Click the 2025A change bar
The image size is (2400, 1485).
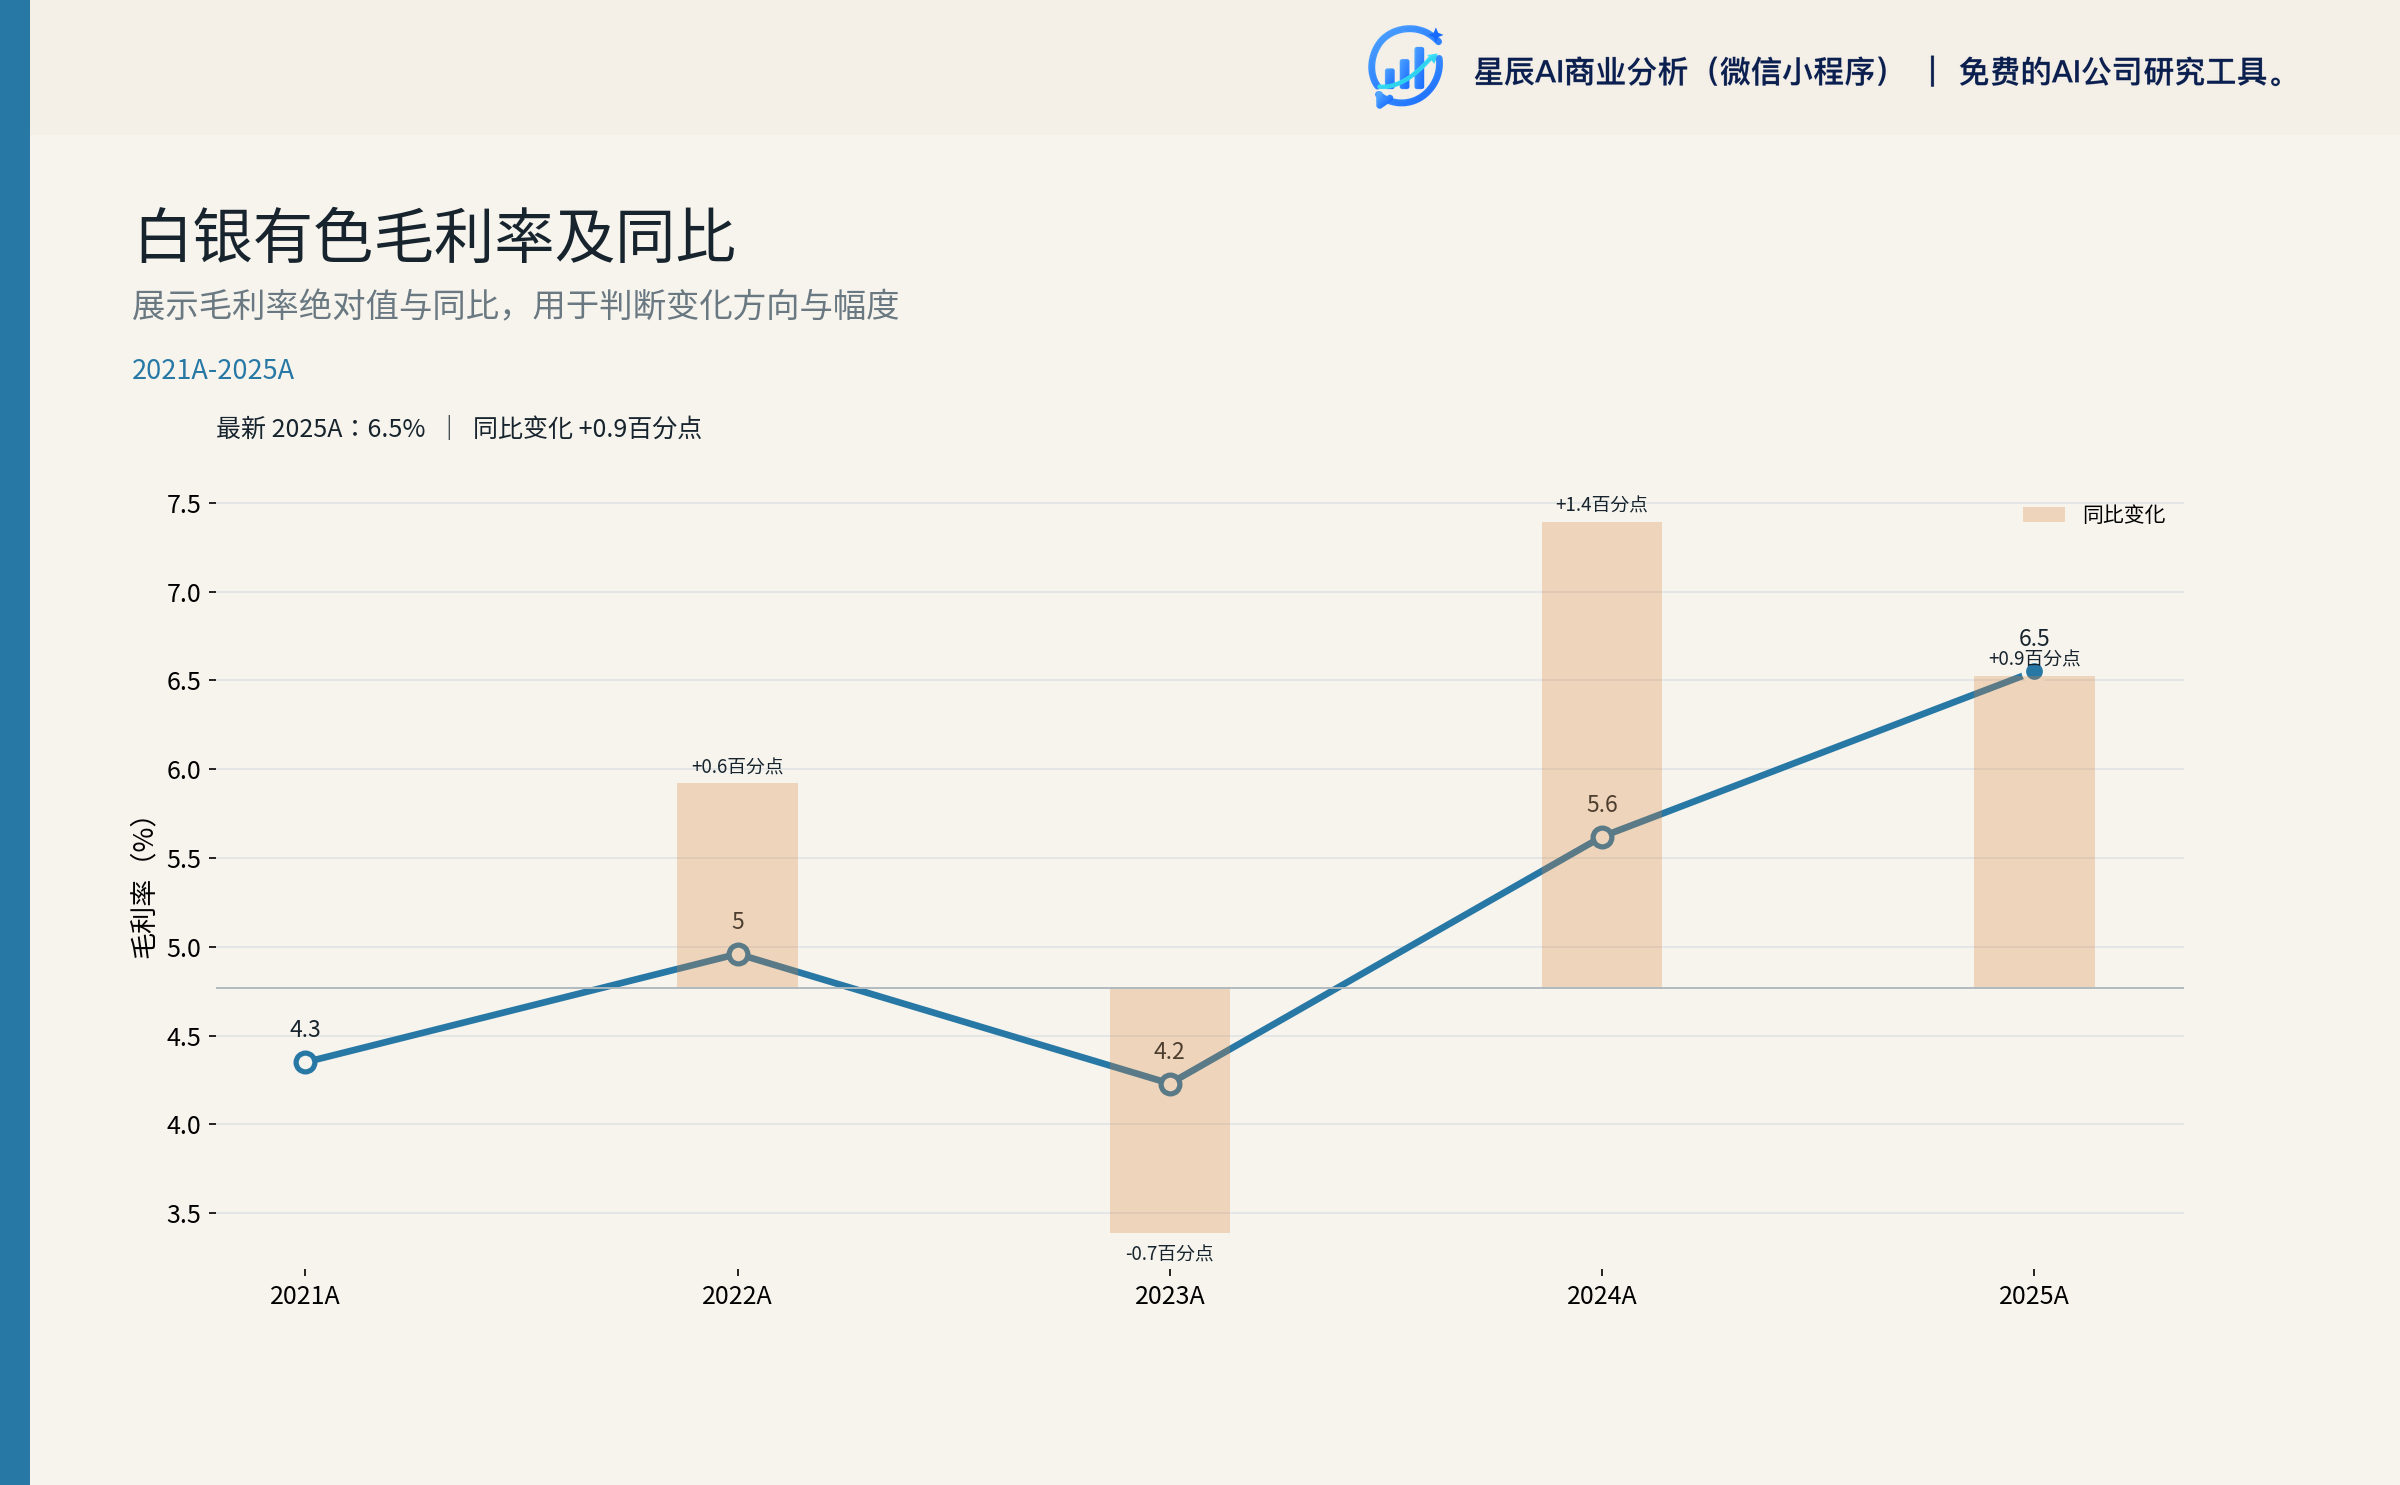point(2034,832)
